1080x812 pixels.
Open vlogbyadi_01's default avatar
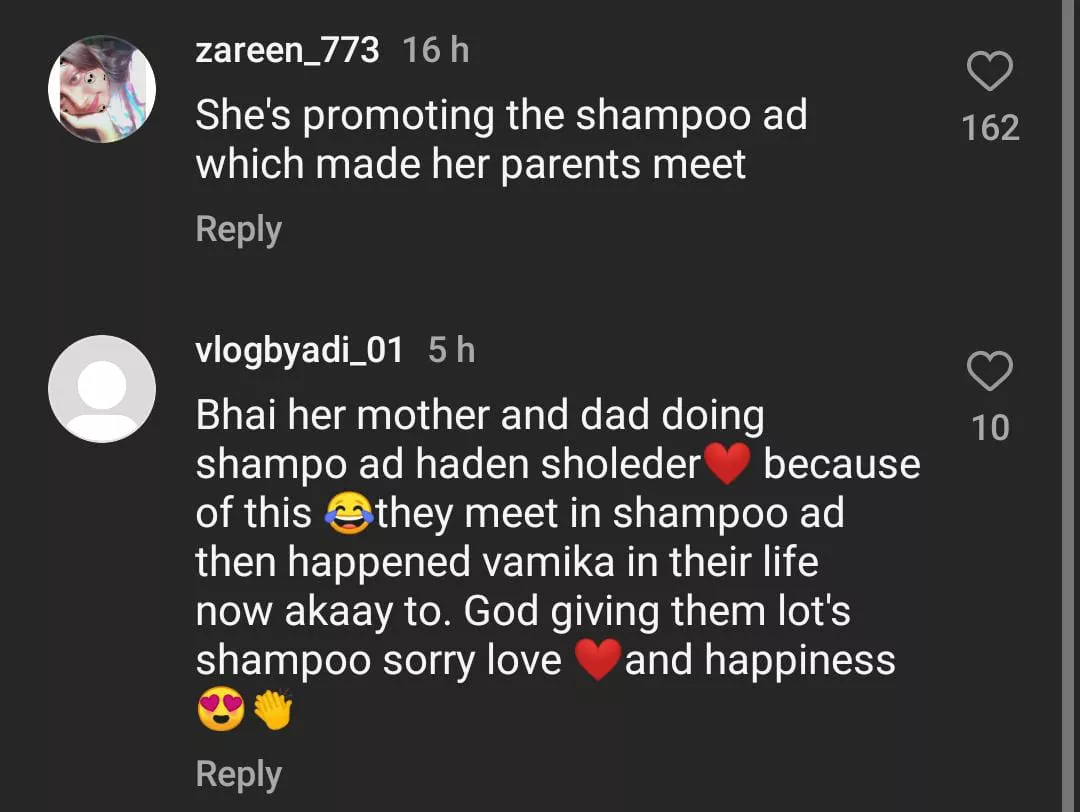pos(102,388)
